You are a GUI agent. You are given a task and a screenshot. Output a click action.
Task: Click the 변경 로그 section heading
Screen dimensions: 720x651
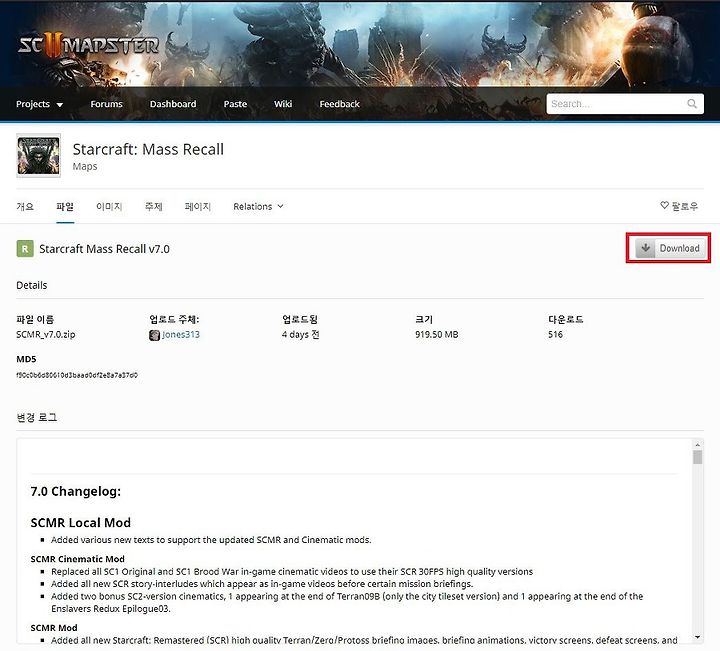[x=37, y=418]
